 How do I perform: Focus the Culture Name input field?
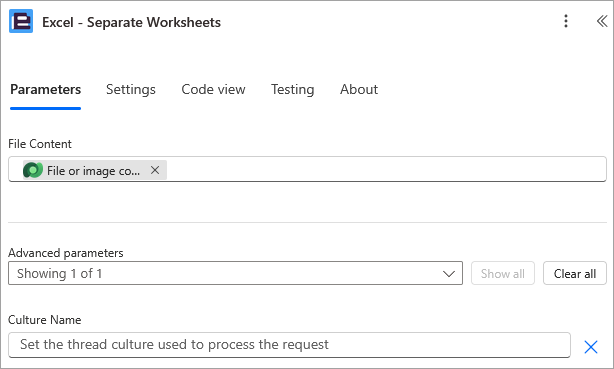point(289,345)
